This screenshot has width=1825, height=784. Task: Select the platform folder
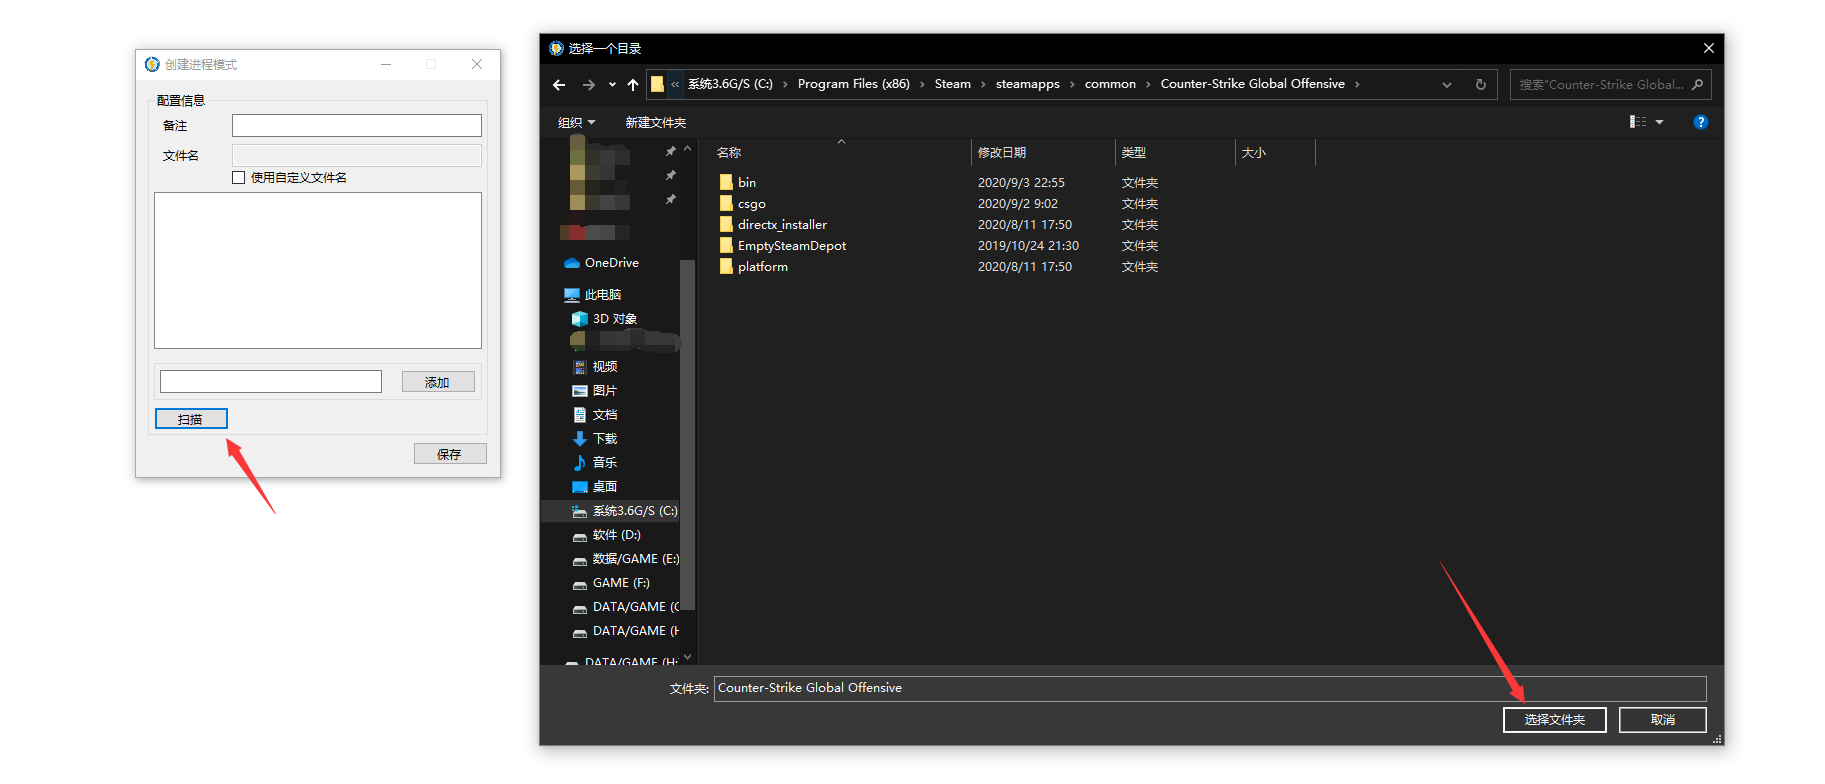point(762,267)
